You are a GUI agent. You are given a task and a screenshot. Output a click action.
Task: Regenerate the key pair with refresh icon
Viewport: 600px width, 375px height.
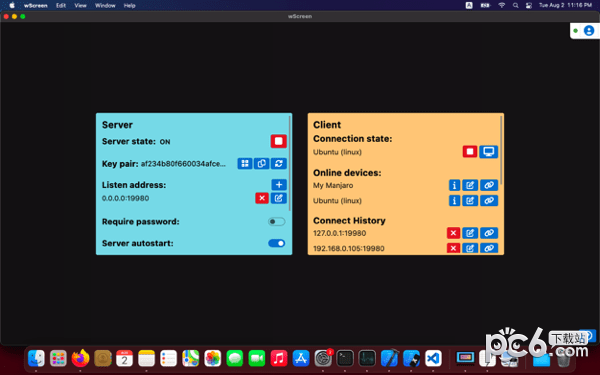click(x=279, y=163)
